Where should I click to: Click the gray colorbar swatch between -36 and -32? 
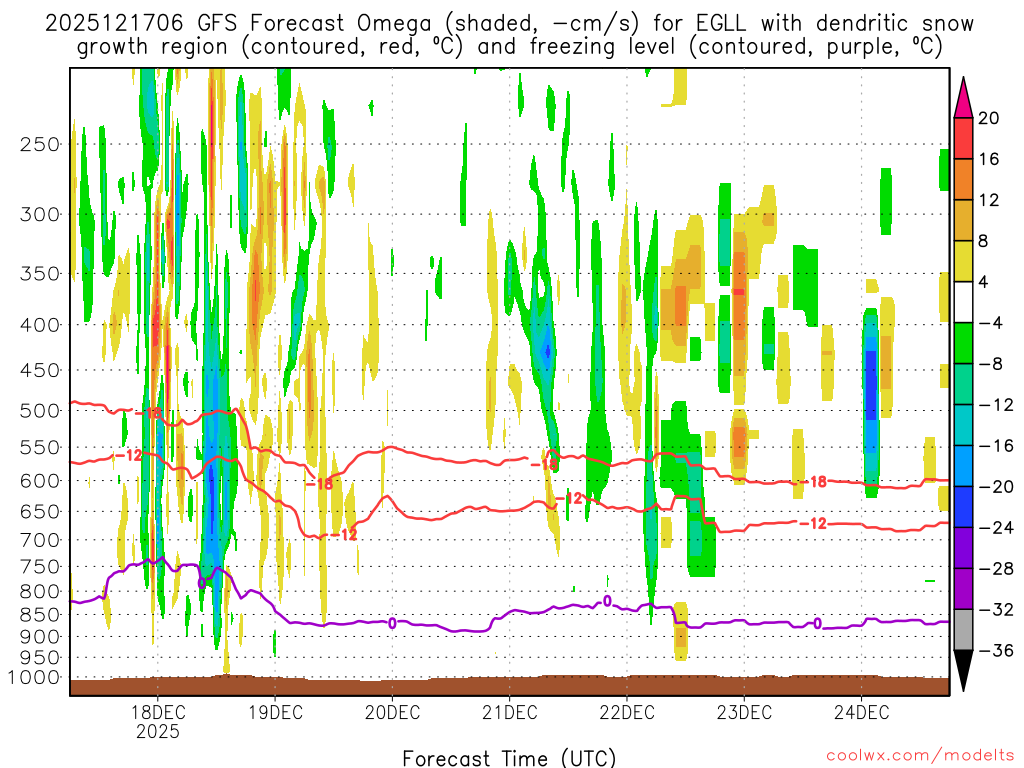(x=963, y=630)
